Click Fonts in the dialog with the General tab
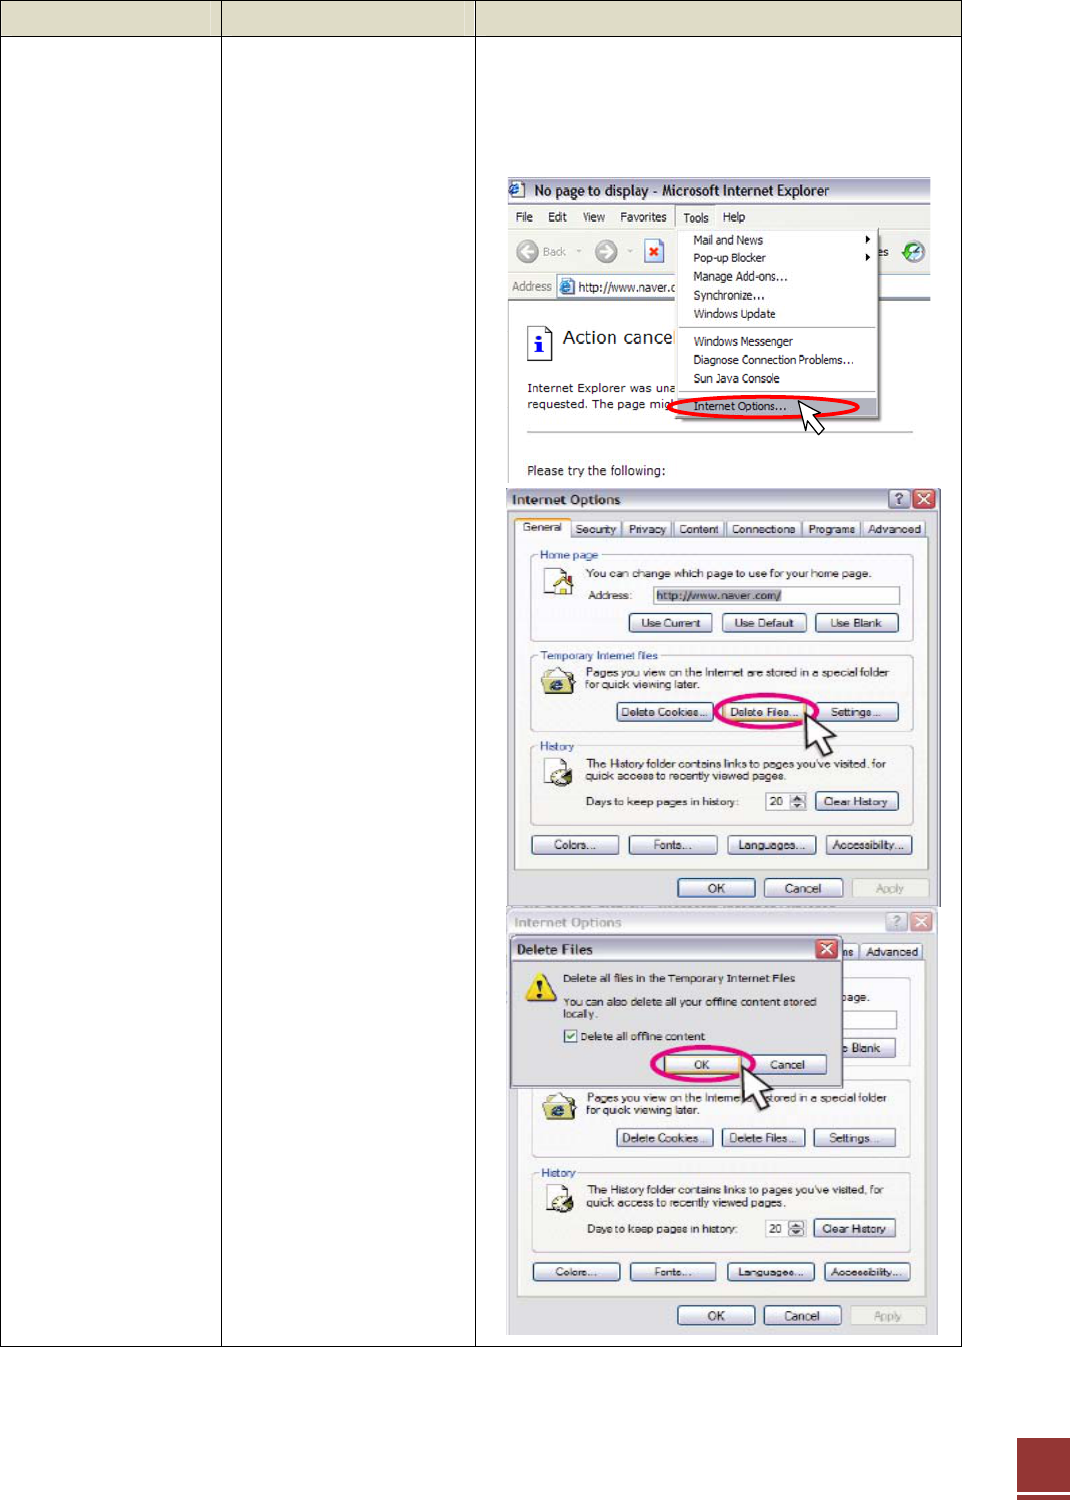Image resolution: width=1070 pixels, height=1500 pixels. click(x=673, y=845)
